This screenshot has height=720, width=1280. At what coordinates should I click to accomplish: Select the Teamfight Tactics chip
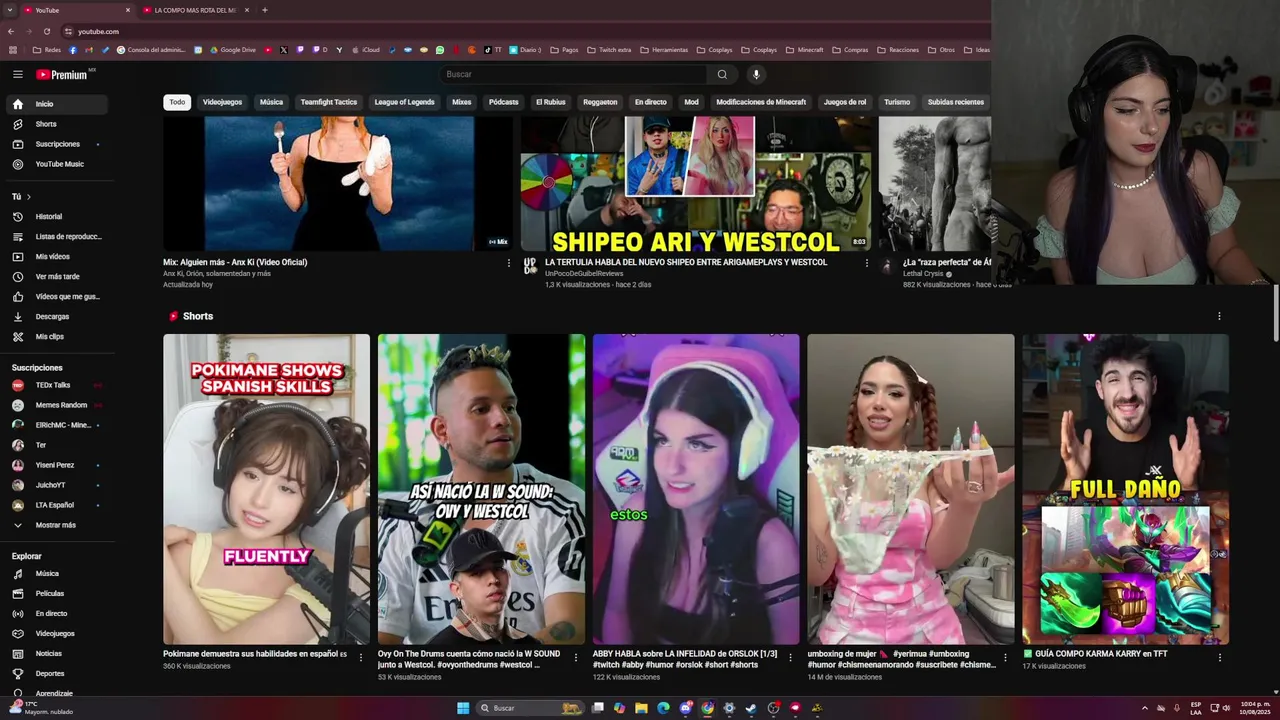pyautogui.click(x=329, y=102)
